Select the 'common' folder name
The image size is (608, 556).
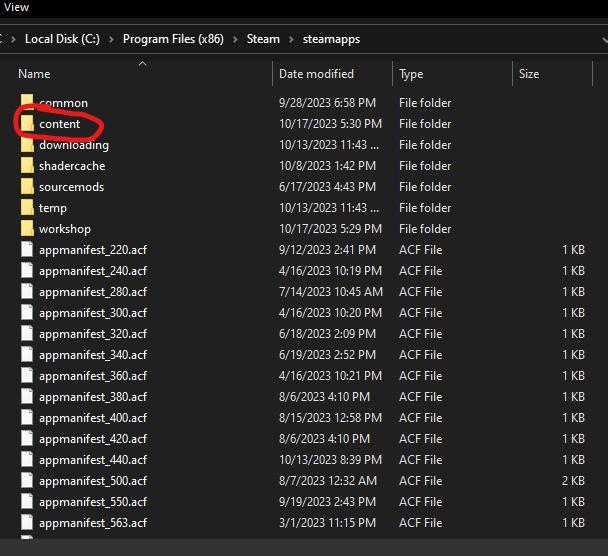coord(63,103)
